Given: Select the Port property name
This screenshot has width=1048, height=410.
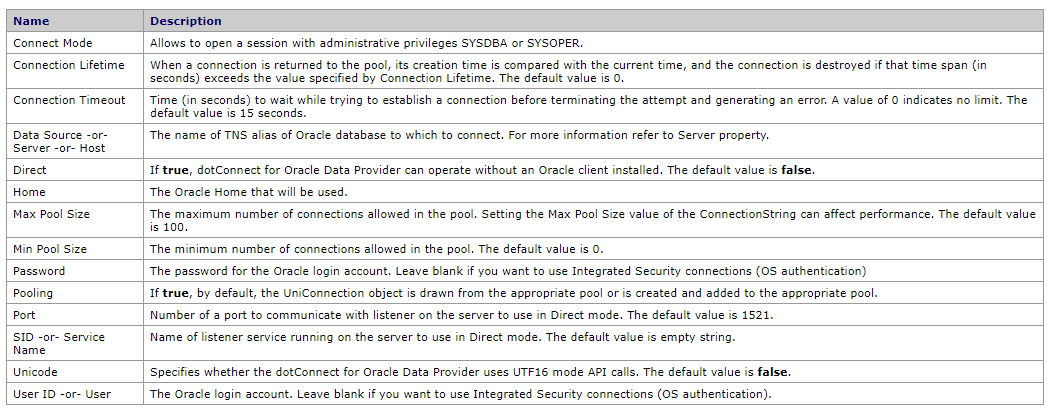Looking at the screenshot, I should [24, 314].
